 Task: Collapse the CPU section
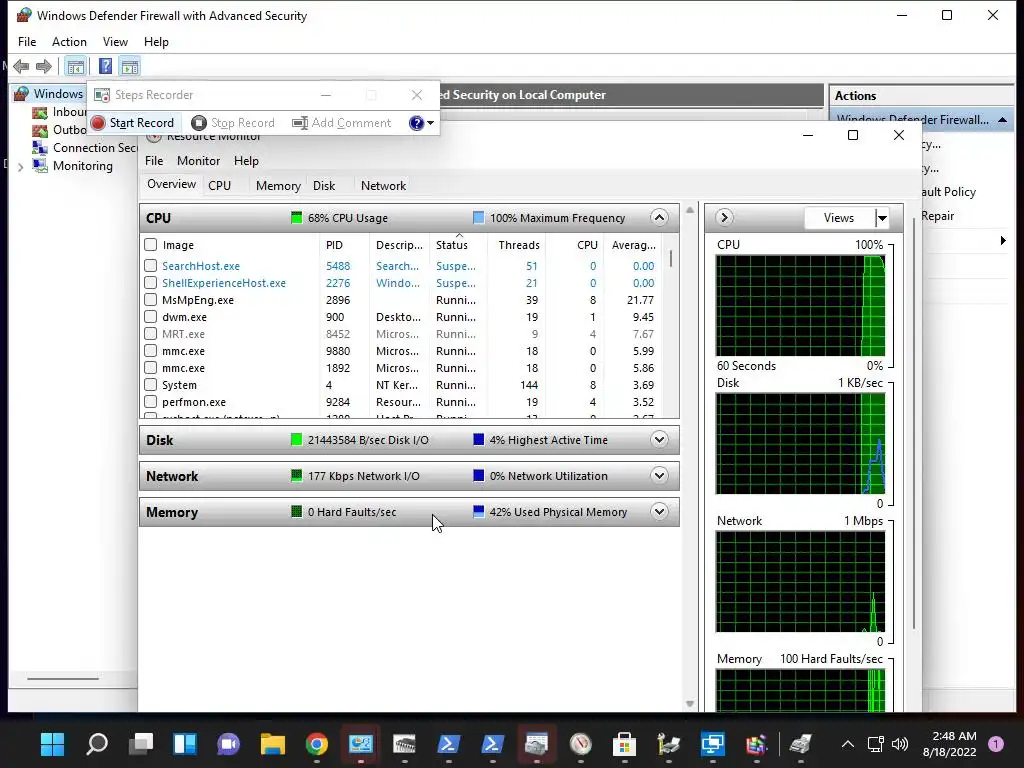coord(660,217)
